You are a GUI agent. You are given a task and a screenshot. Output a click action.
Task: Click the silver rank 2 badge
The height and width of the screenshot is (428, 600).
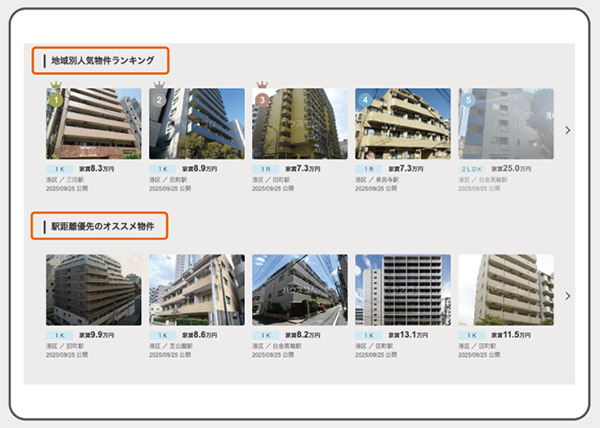click(159, 99)
